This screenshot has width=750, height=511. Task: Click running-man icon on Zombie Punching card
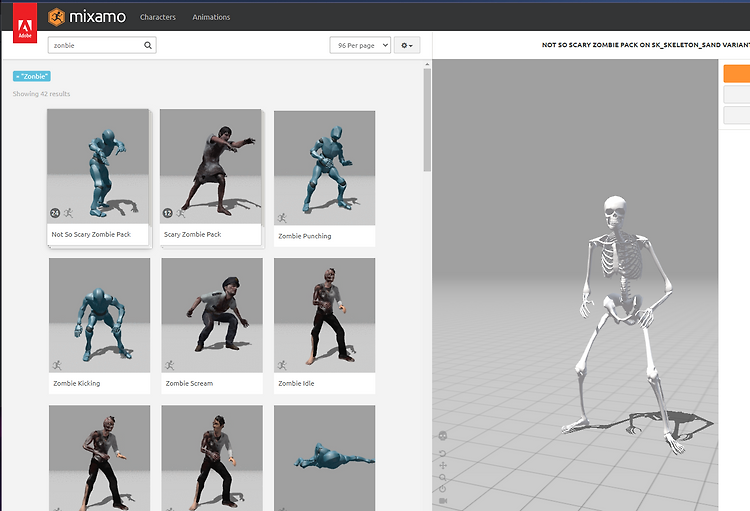pyautogui.click(x=282, y=218)
